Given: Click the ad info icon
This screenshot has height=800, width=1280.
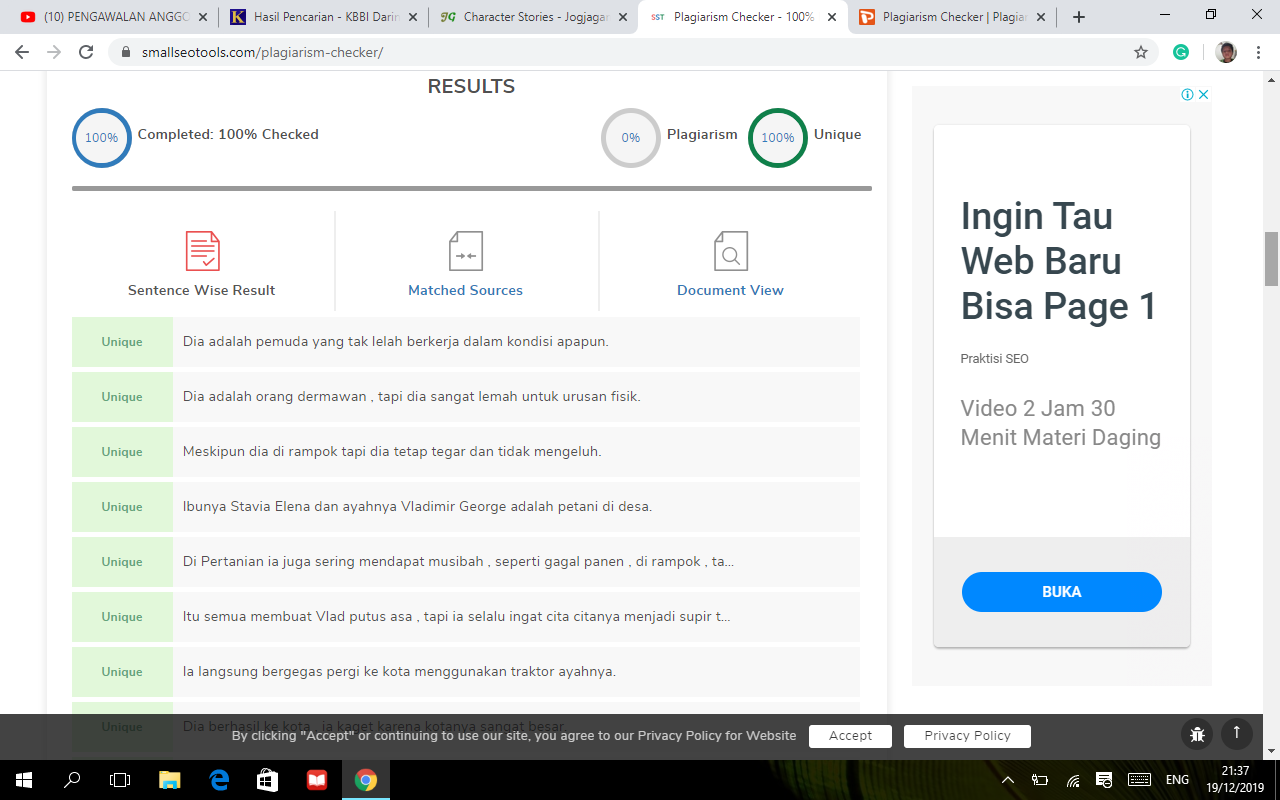Looking at the screenshot, I should click(x=1187, y=95).
